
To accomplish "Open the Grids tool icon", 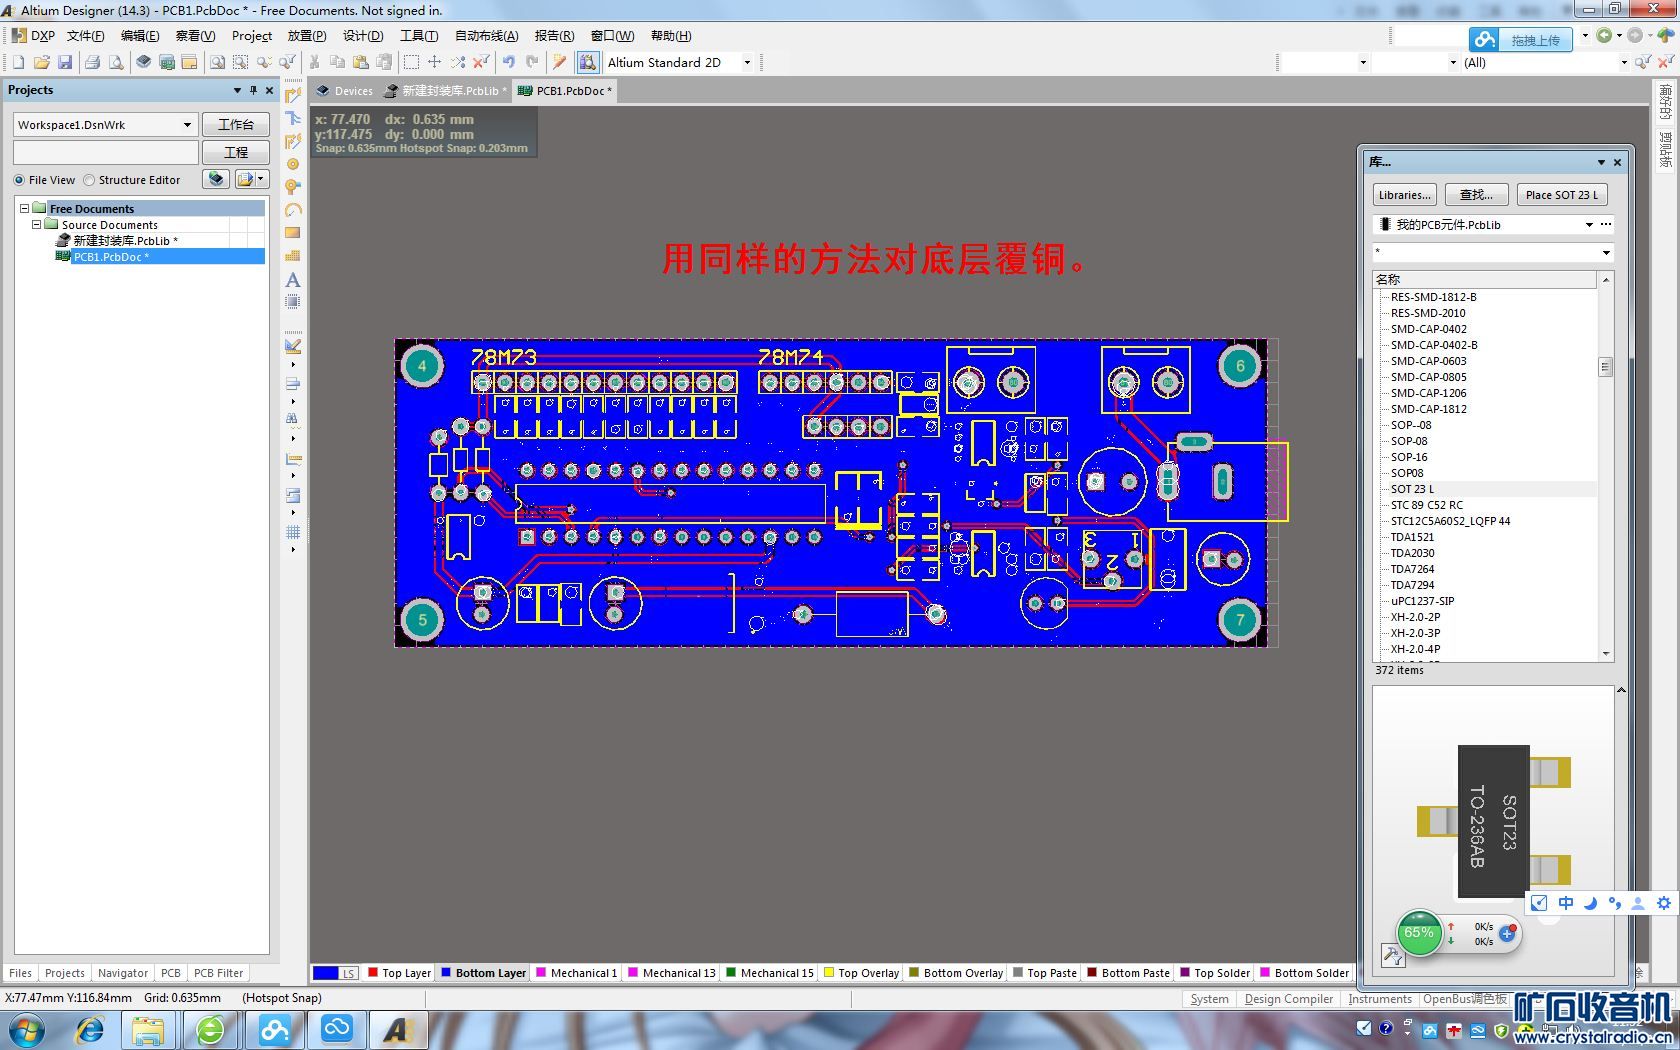I will [293, 532].
